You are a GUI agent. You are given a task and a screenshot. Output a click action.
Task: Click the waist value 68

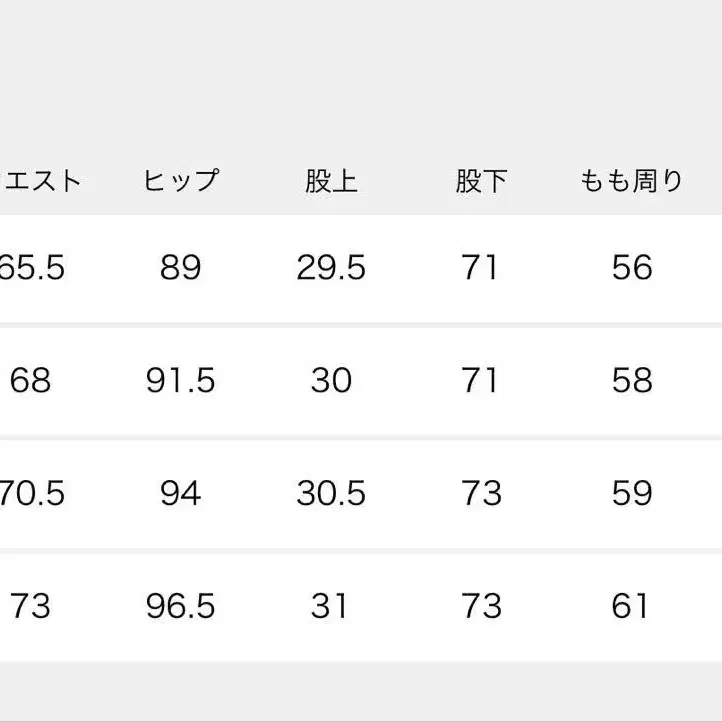coord(30,381)
